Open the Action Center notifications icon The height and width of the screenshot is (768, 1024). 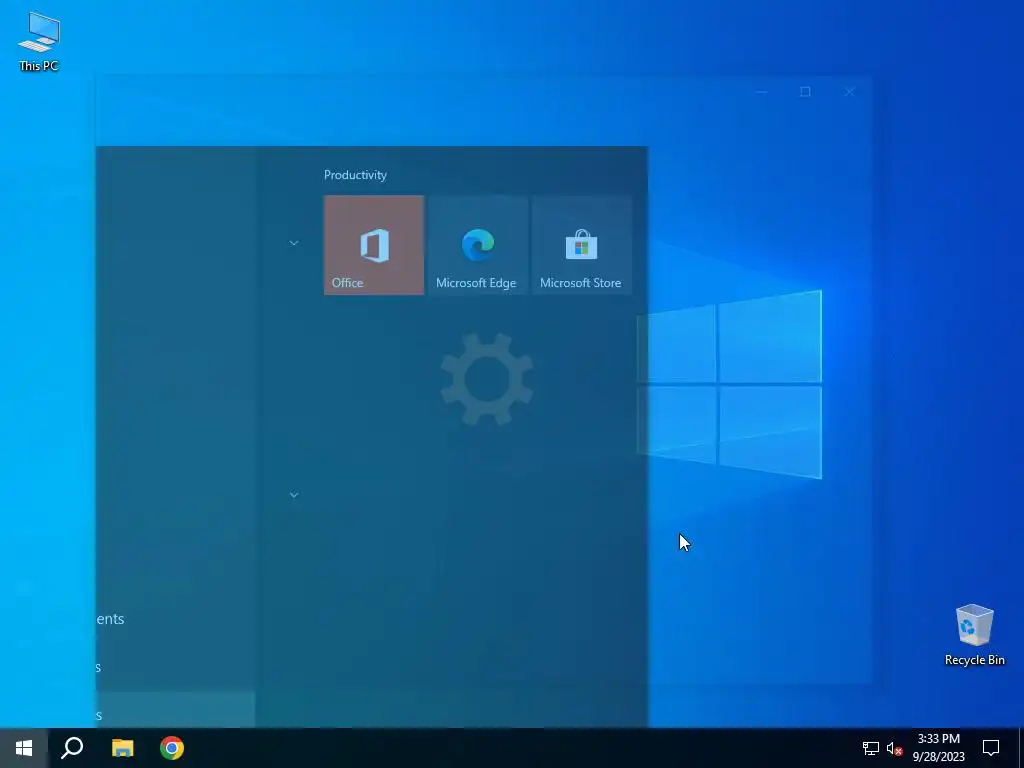click(991, 748)
